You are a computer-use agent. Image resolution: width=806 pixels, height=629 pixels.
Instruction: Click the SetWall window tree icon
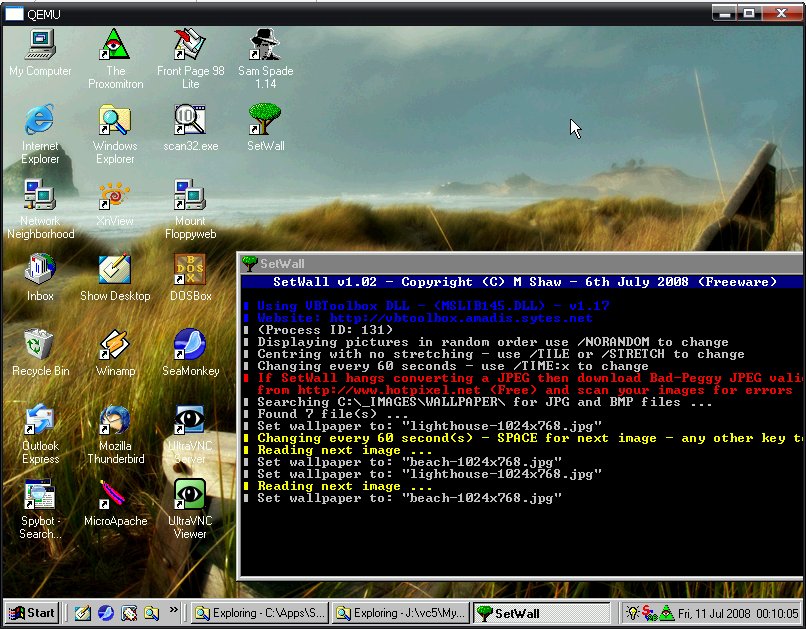coord(249,264)
